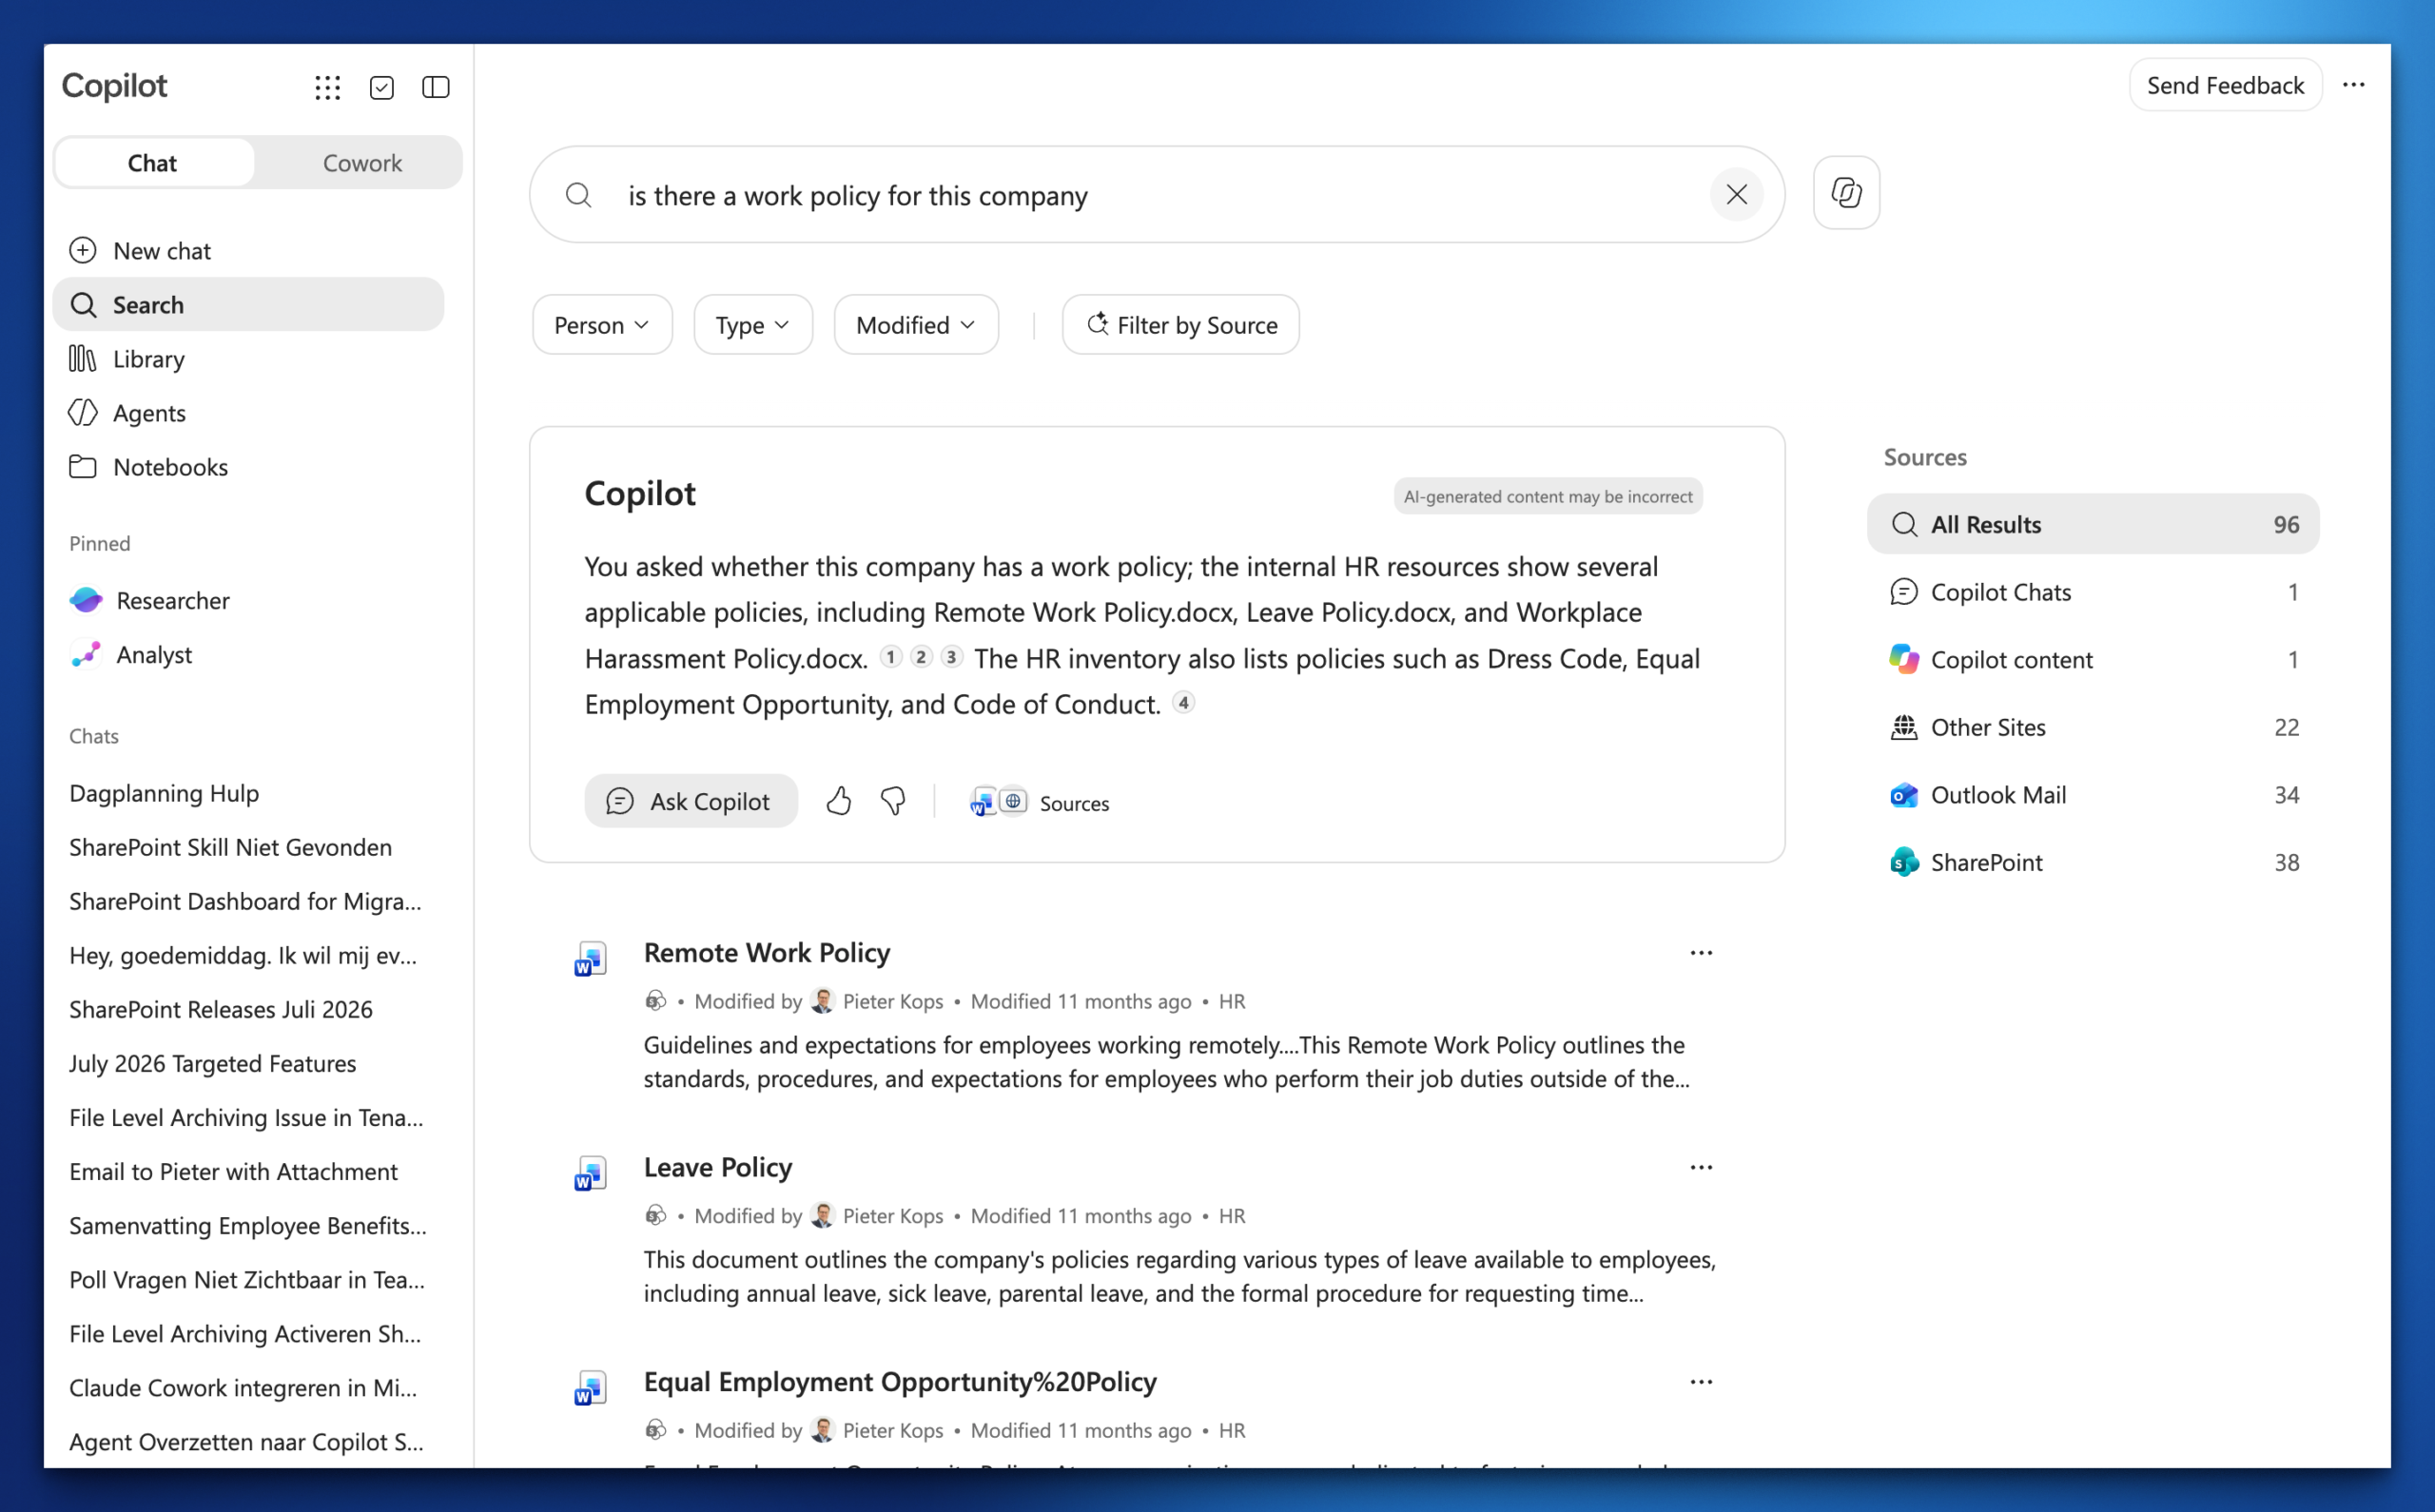
Task: Click the Ask Copilot button
Action: click(x=691, y=801)
